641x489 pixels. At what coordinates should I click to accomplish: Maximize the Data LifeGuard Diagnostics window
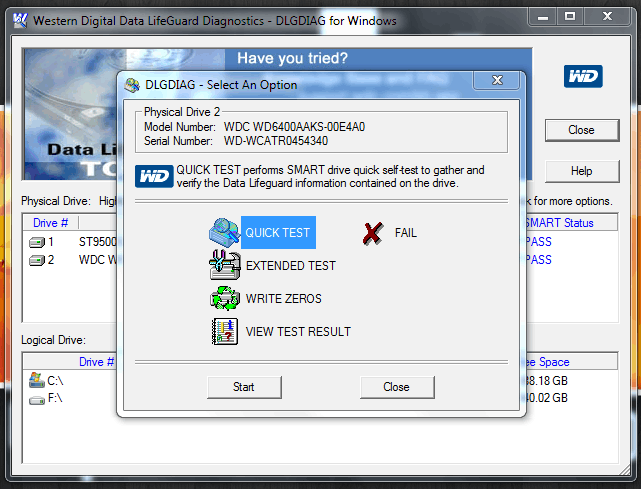570,17
